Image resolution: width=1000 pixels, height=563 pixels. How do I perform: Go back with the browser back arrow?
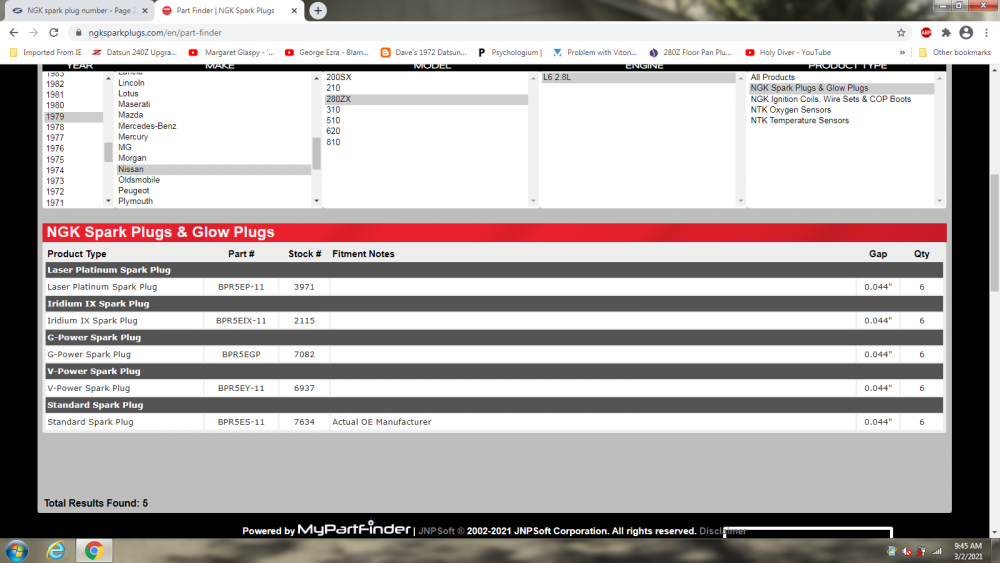point(14,33)
